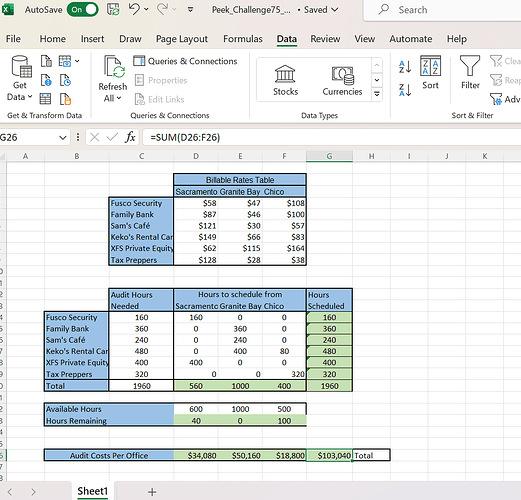This screenshot has height=500, width=521.
Task: Click the Undo arrow icon
Action: point(134,9)
